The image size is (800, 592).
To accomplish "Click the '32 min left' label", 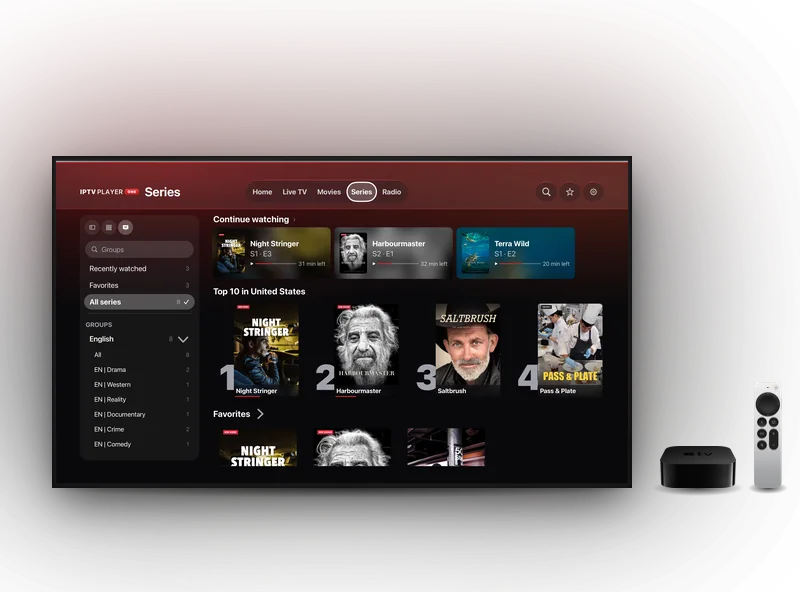I will click(x=434, y=264).
